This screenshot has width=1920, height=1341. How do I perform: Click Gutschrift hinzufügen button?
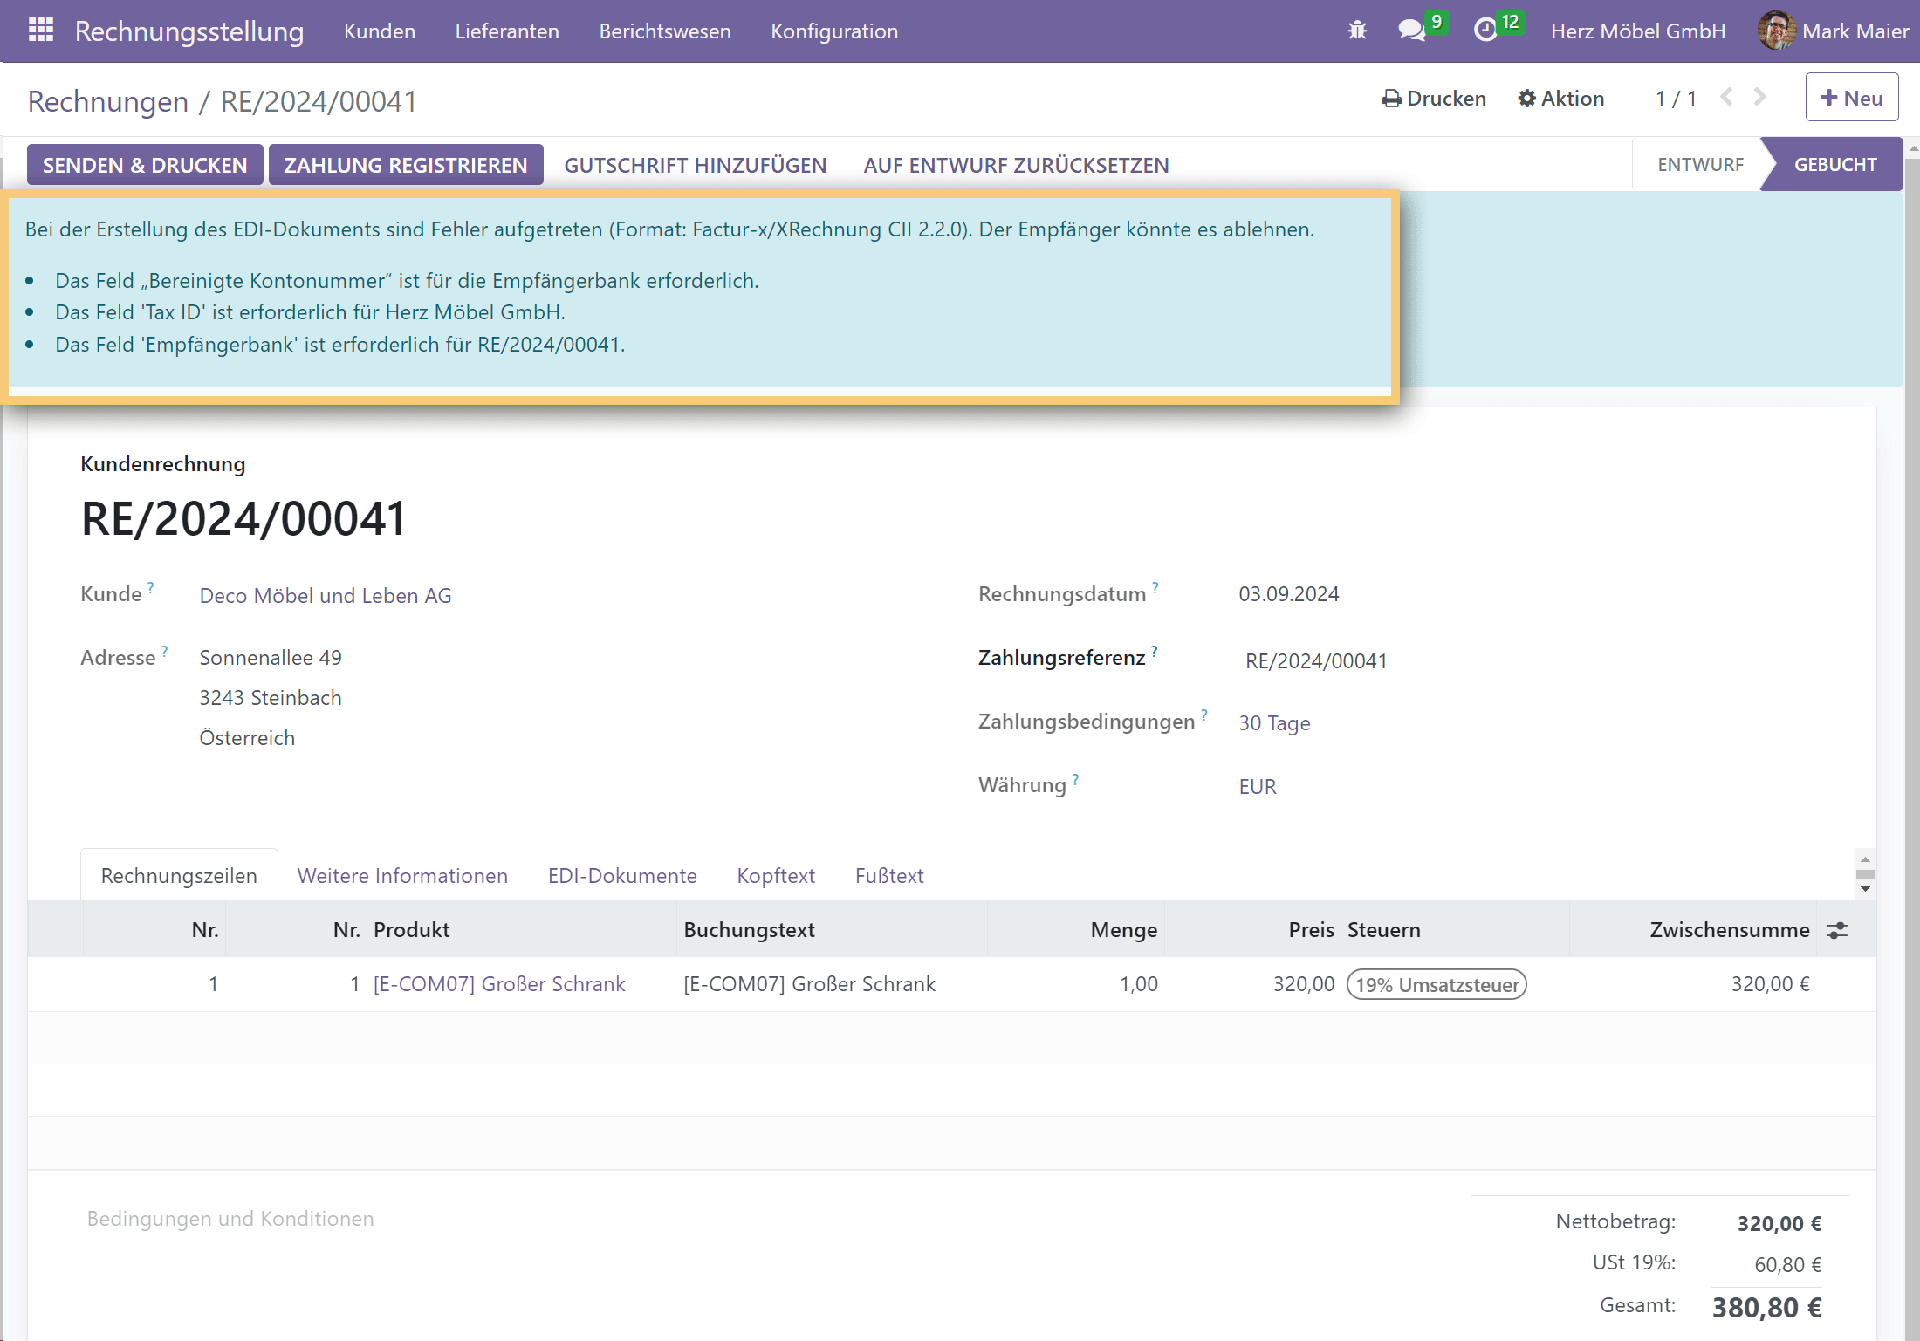point(695,165)
